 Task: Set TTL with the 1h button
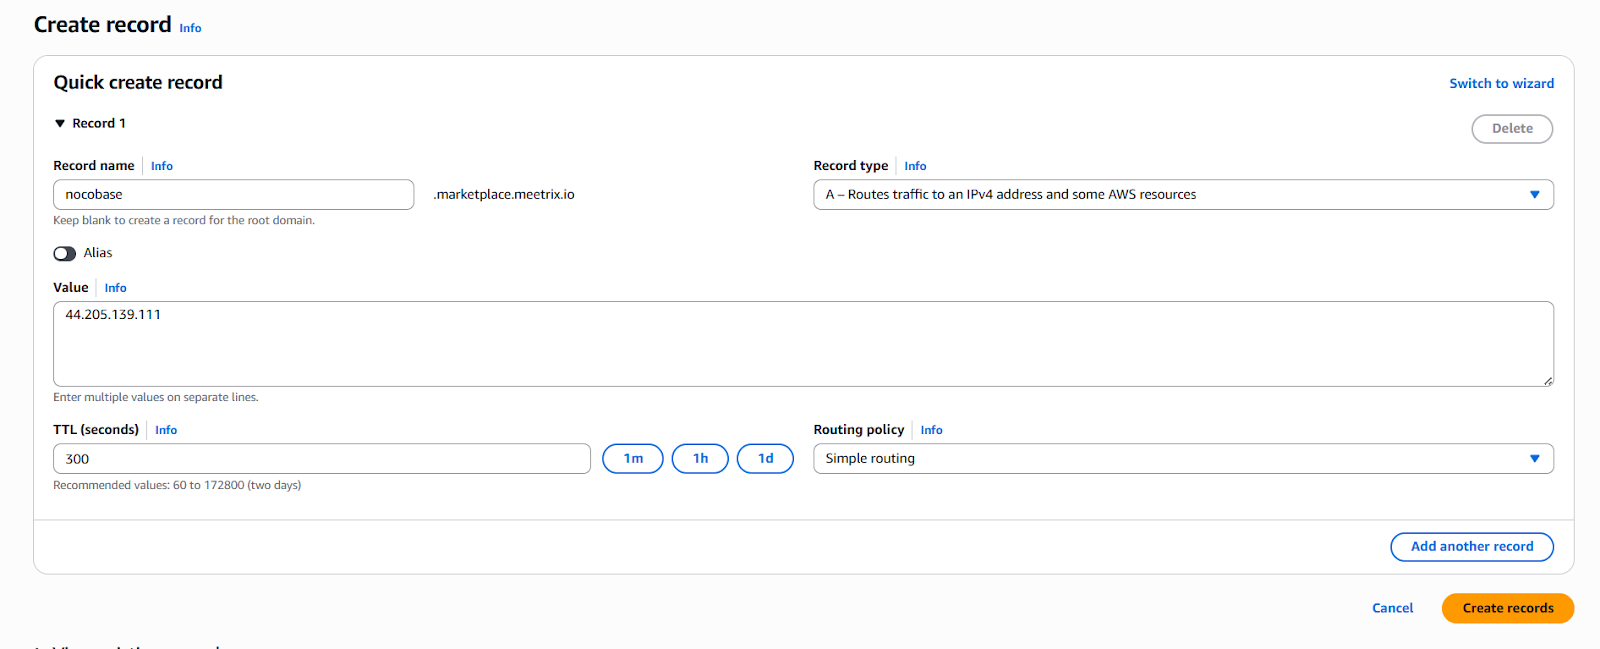700,459
